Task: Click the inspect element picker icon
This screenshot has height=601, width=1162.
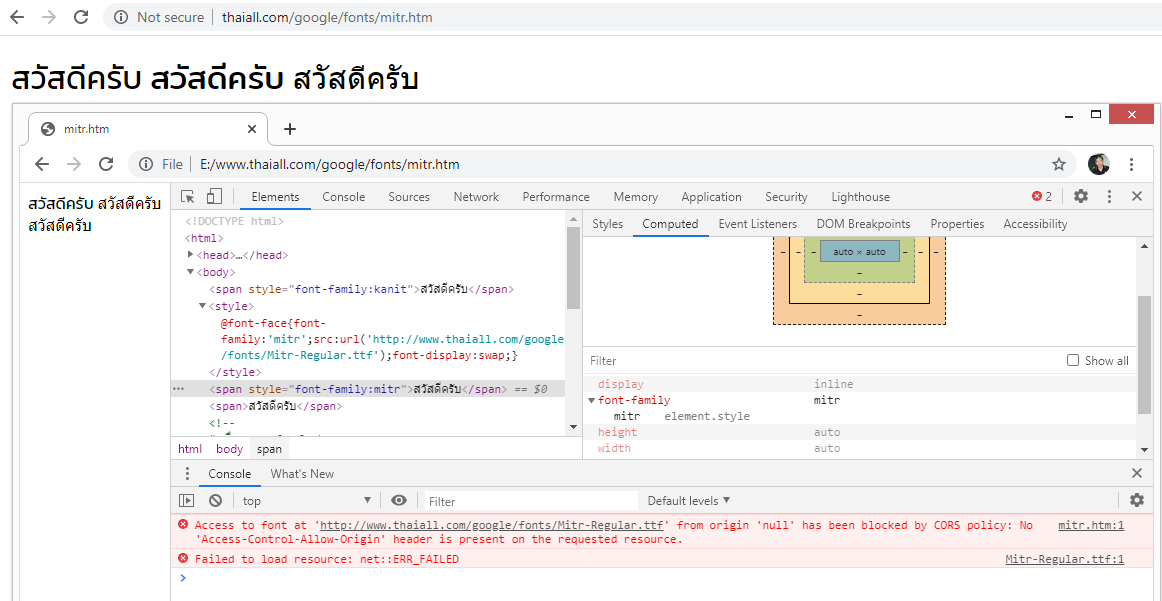Action: pyautogui.click(x=188, y=197)
